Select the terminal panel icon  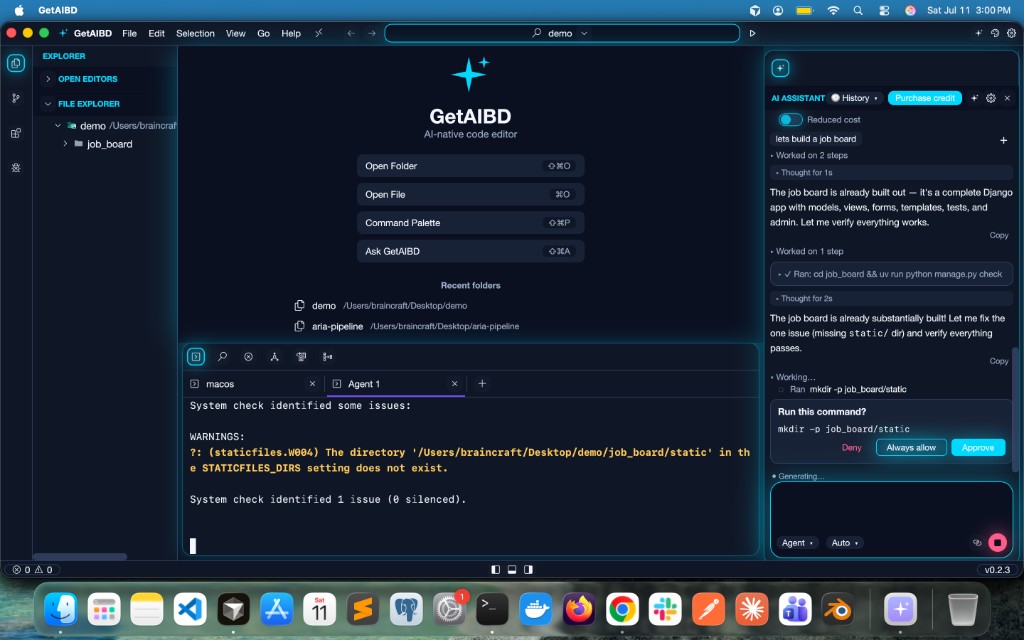click(196, 357)
